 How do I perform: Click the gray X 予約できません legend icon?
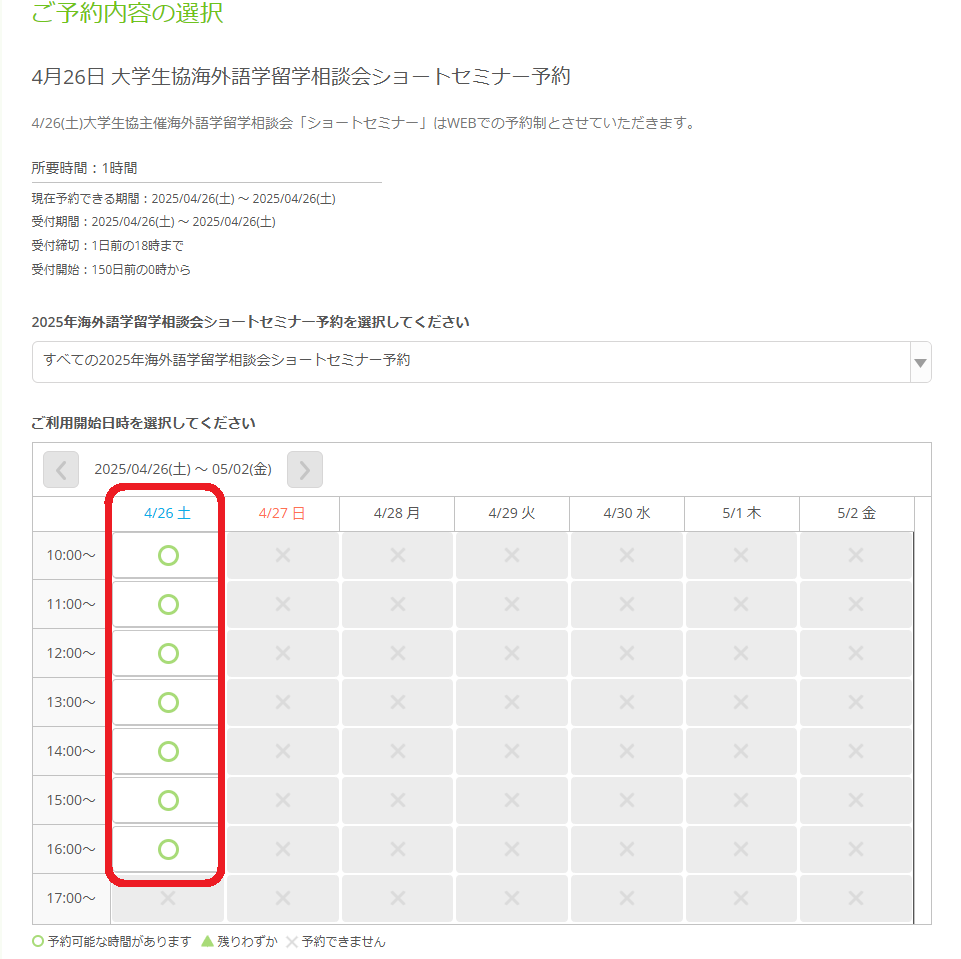coord(292,942)
